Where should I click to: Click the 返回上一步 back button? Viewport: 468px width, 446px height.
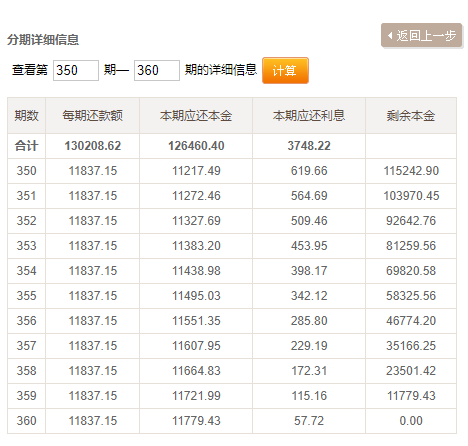tap(421, 35)
